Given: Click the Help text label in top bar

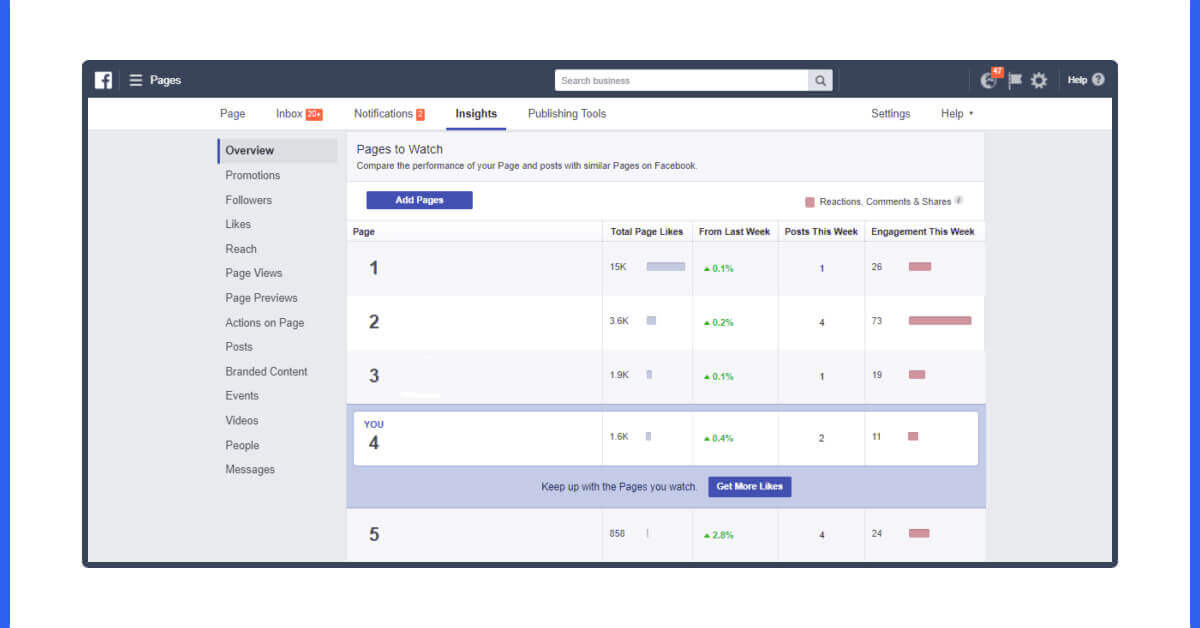Looking at the screenshot, I should 1077,80.
